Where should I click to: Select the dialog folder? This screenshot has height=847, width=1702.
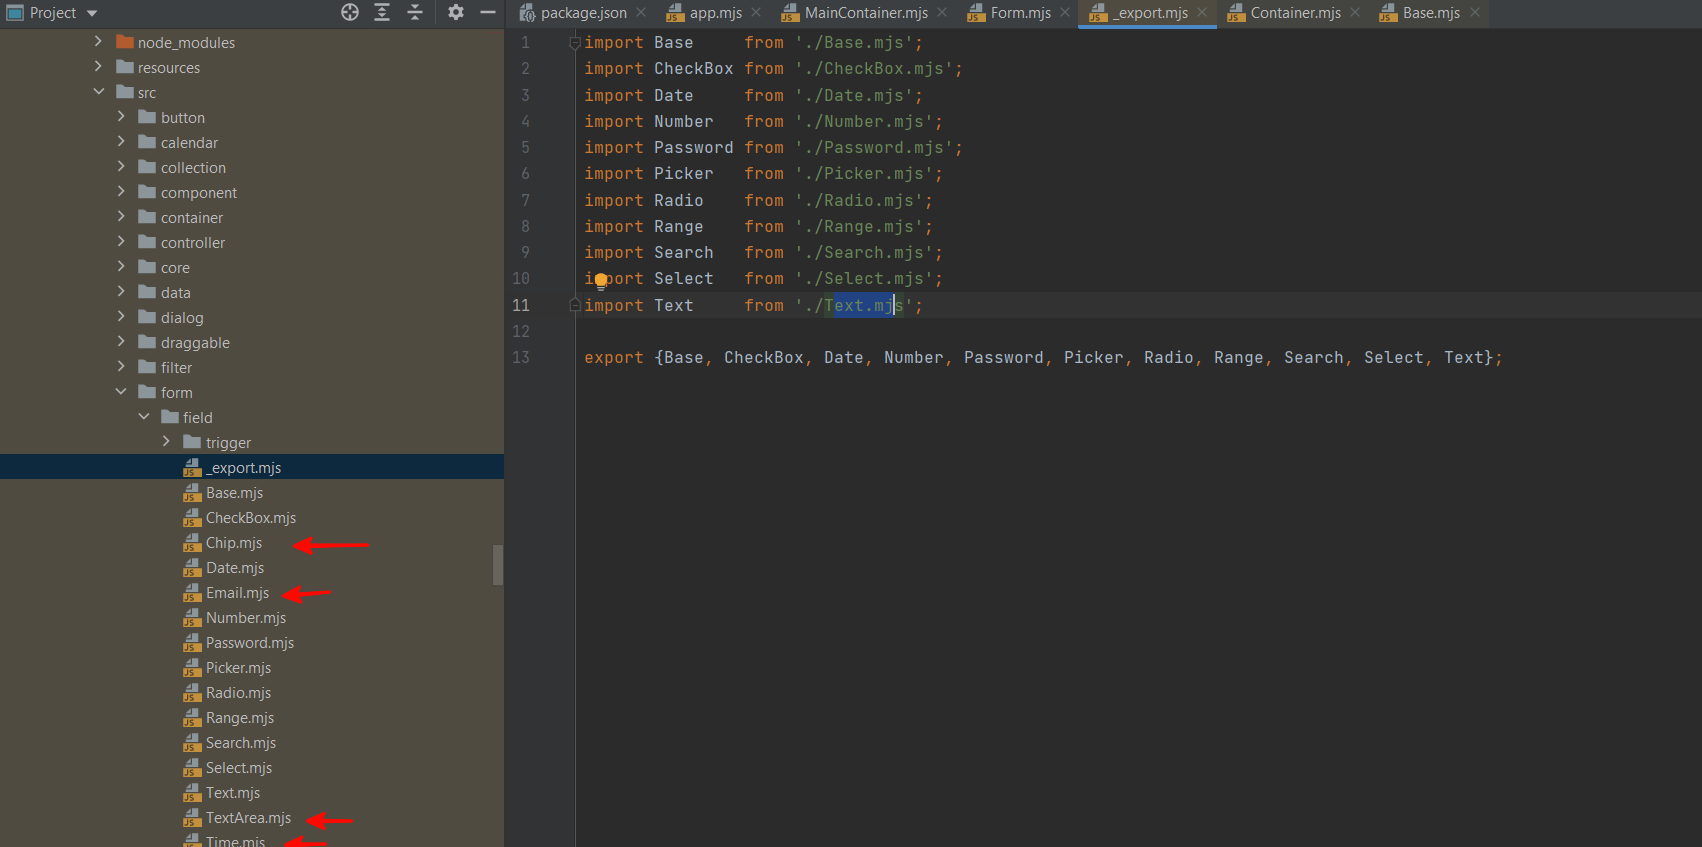point(182,318)
